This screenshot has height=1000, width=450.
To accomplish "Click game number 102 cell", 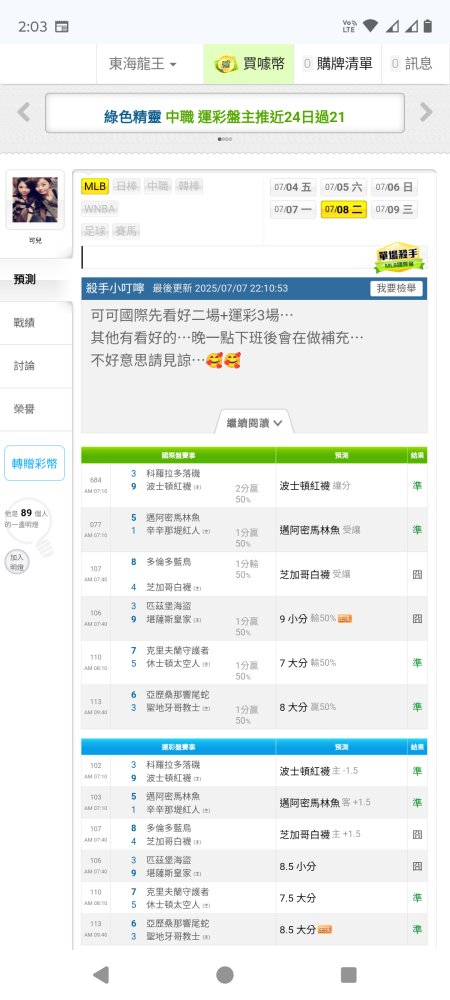I will [x=96, y=770].
